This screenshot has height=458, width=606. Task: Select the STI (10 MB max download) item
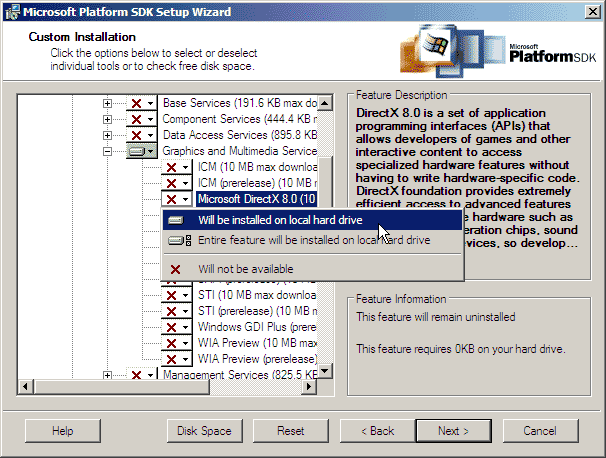[x=257, y=295]
